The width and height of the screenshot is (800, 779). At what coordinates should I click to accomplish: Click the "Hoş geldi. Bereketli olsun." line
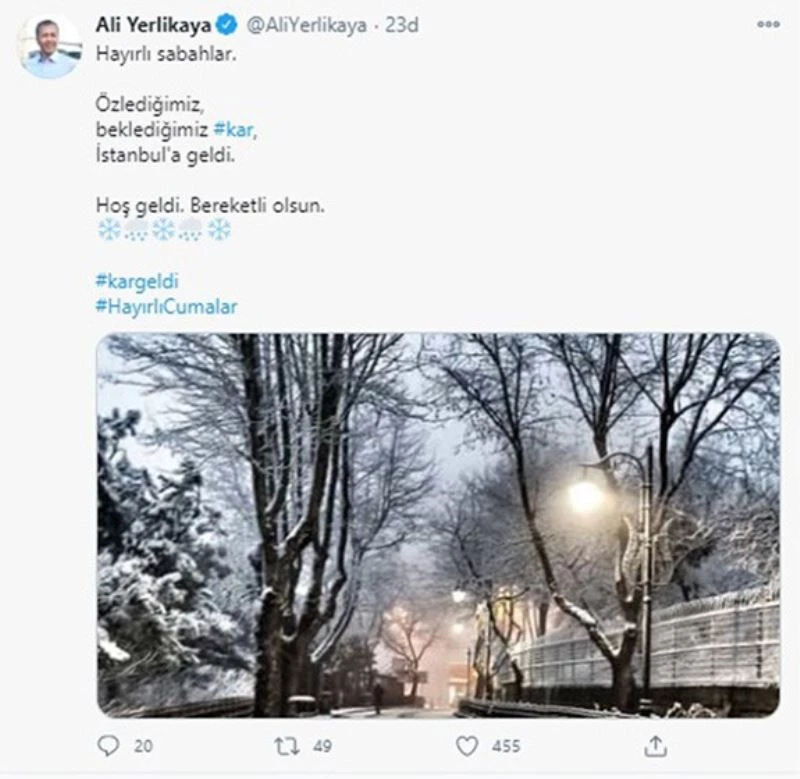click(x=210, y=205)
